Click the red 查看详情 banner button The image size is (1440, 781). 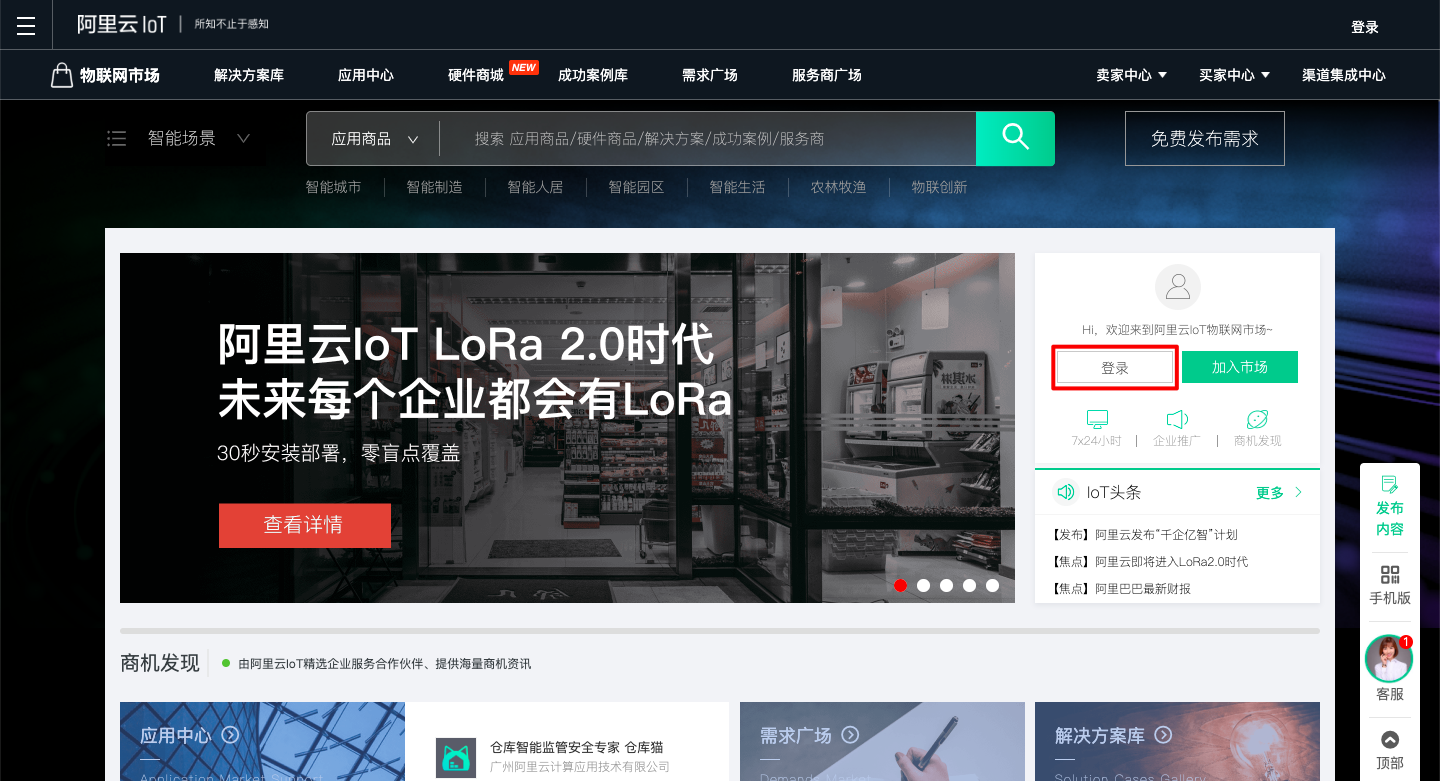click(x=304, y=525)
